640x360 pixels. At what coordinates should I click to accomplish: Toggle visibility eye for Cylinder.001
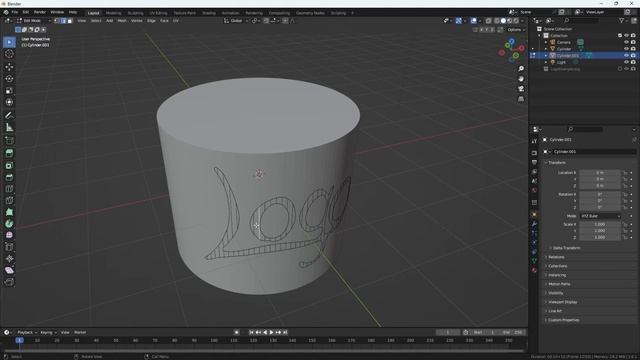pos(626,56)
